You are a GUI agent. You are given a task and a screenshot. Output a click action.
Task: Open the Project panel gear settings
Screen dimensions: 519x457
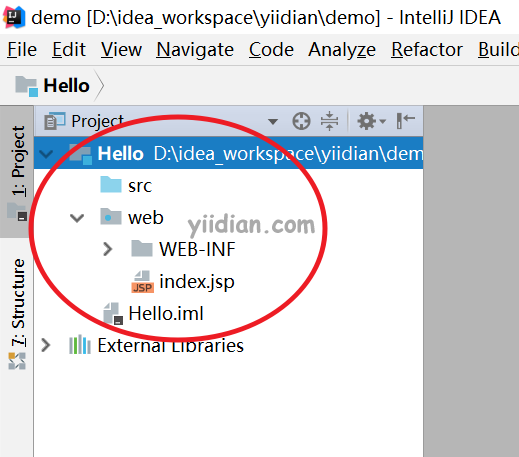click(x=371, y=121)
